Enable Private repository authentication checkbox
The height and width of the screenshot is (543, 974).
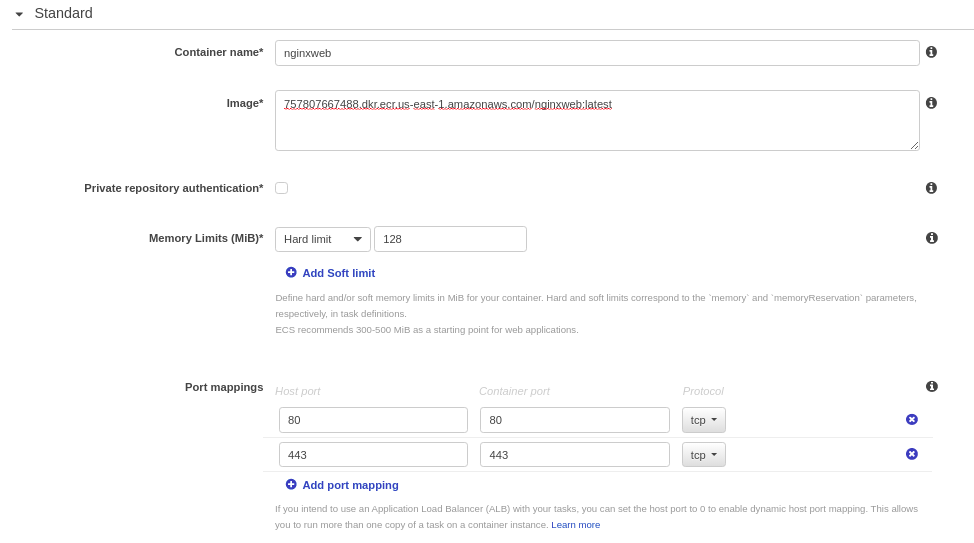(281, 188)
